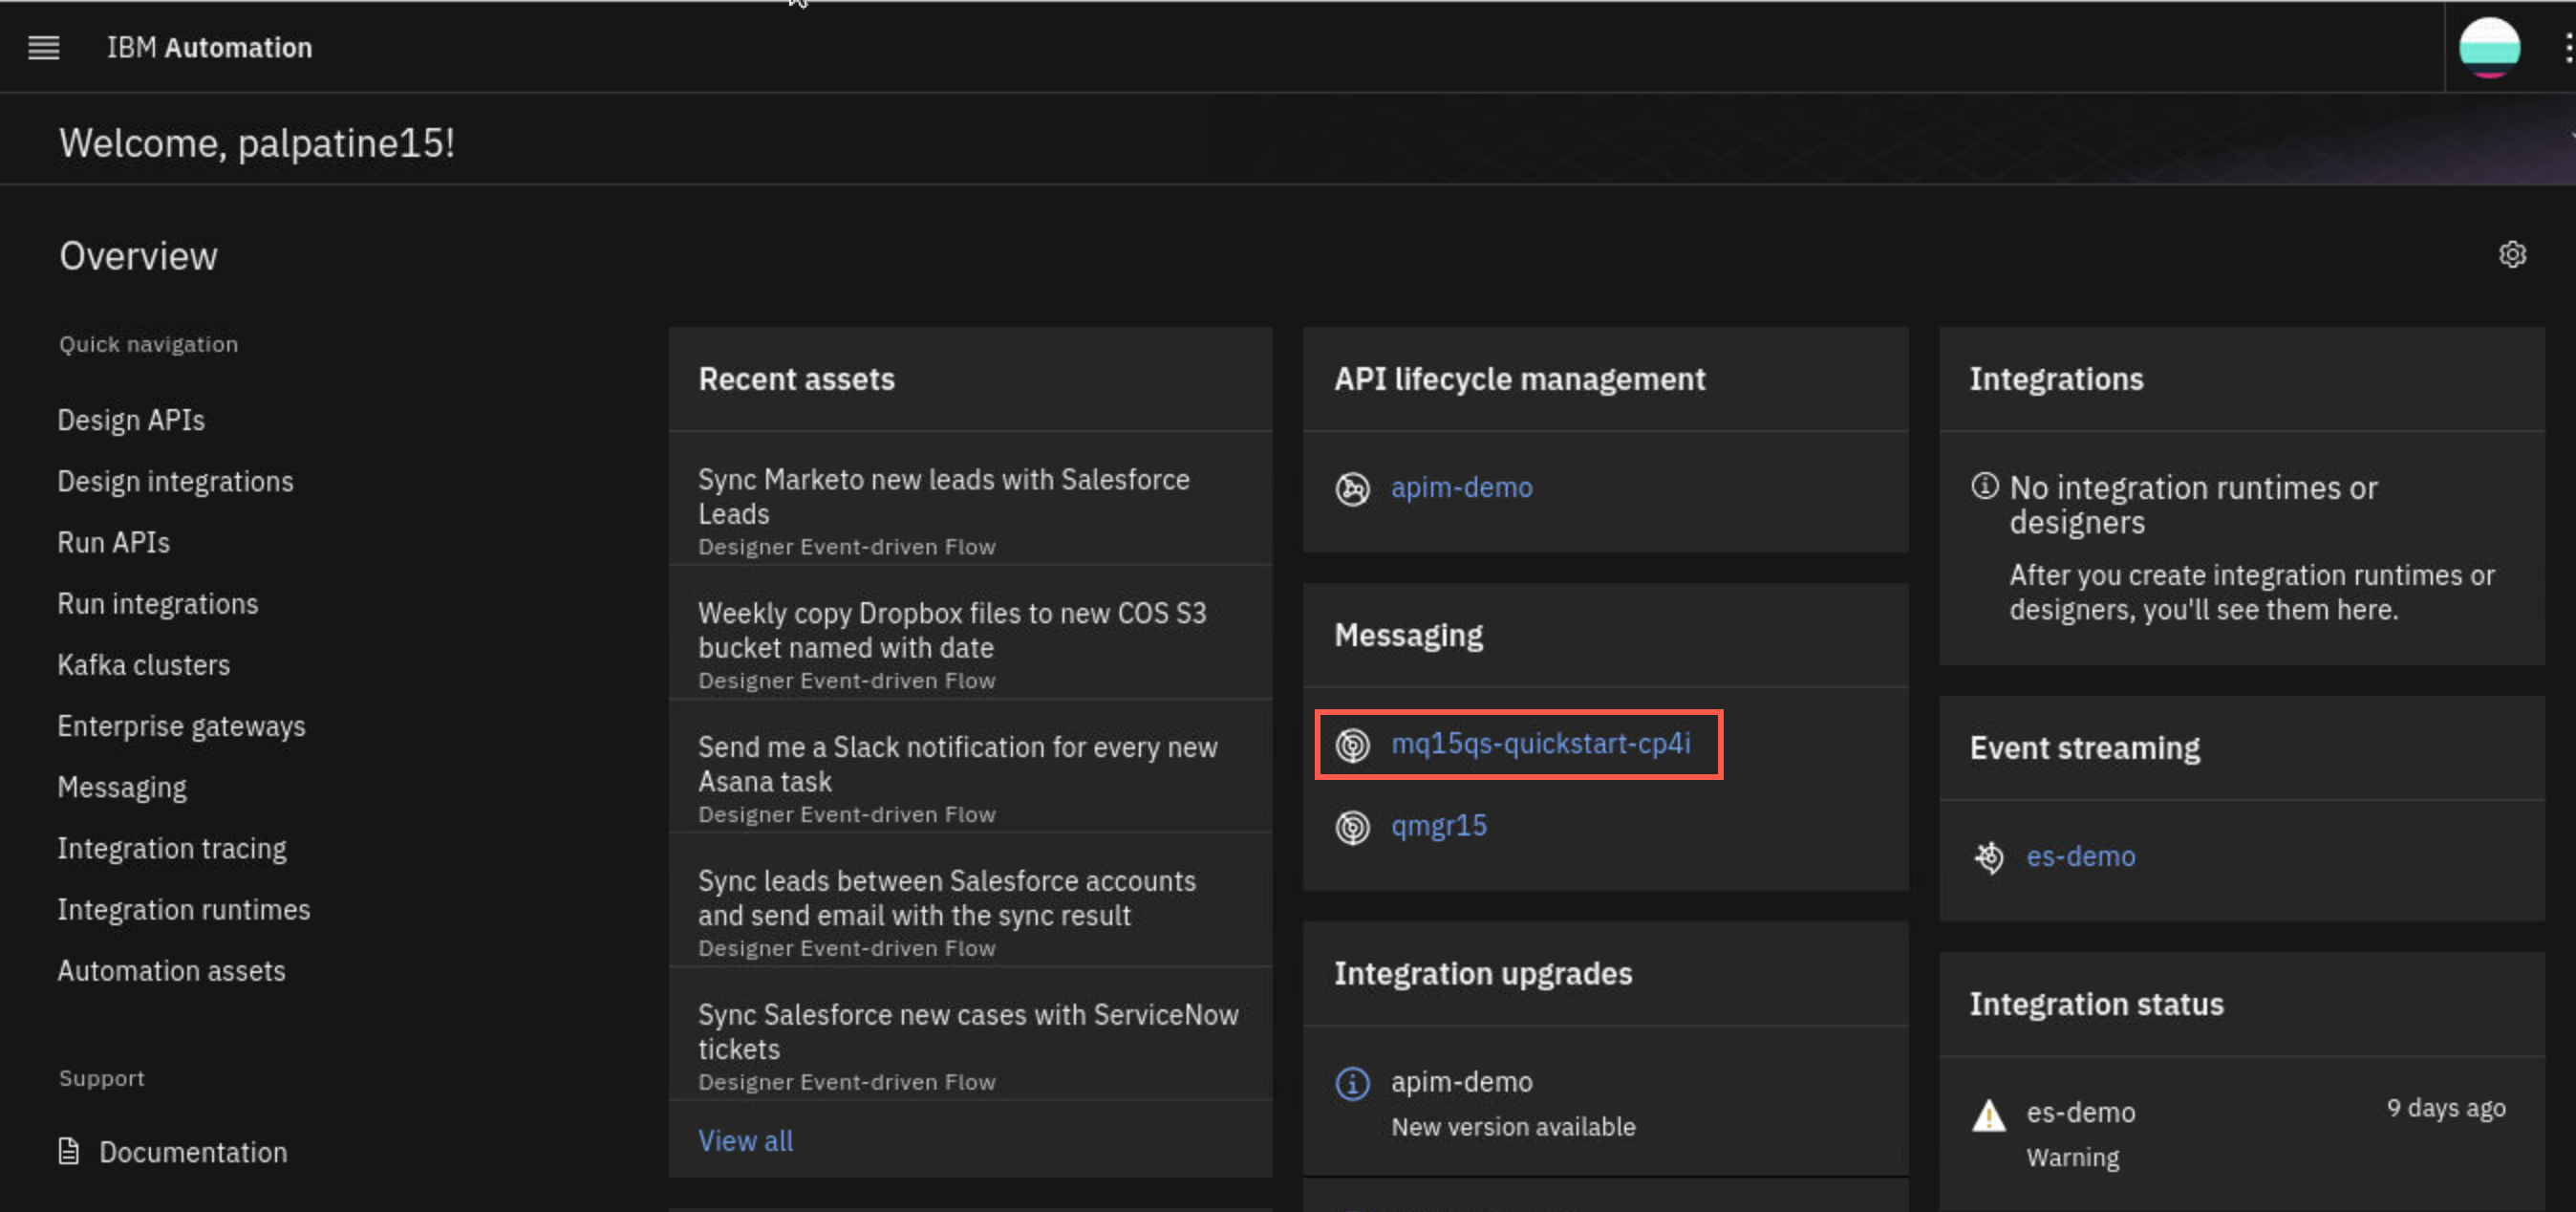Click the info icon for no integration runtimes
The image size is (2576, 1212).
[1984, 486]
